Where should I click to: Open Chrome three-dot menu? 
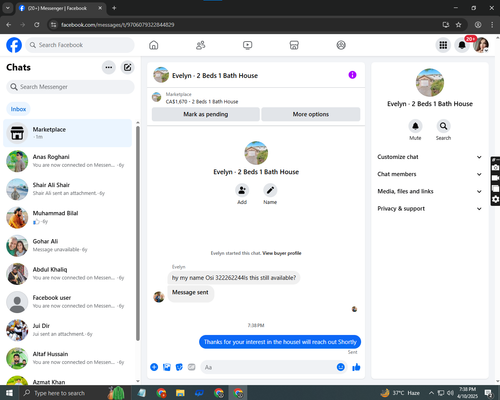[492, 25]
